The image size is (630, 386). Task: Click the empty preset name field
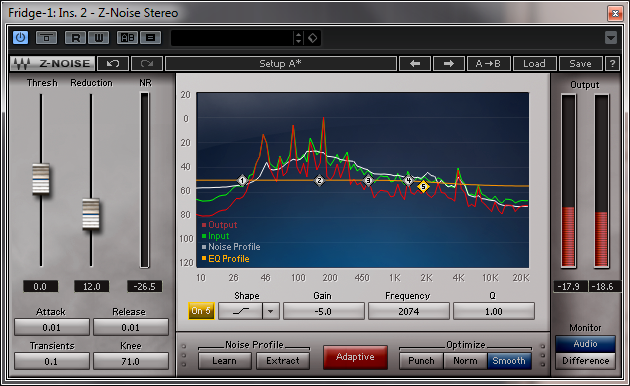[x=232, y=38]
